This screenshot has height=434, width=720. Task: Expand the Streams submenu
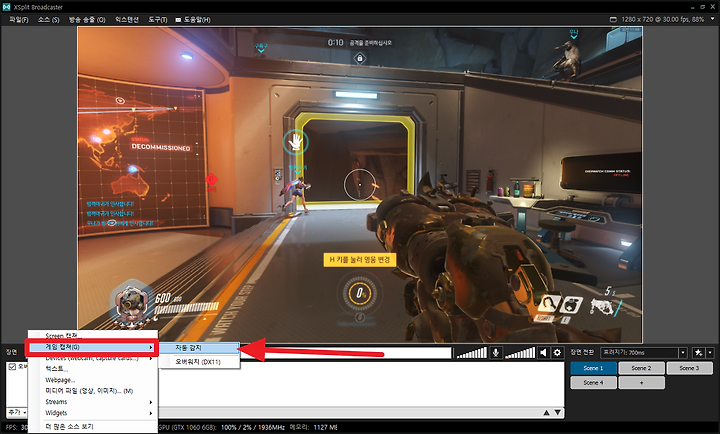click(92, 402)
